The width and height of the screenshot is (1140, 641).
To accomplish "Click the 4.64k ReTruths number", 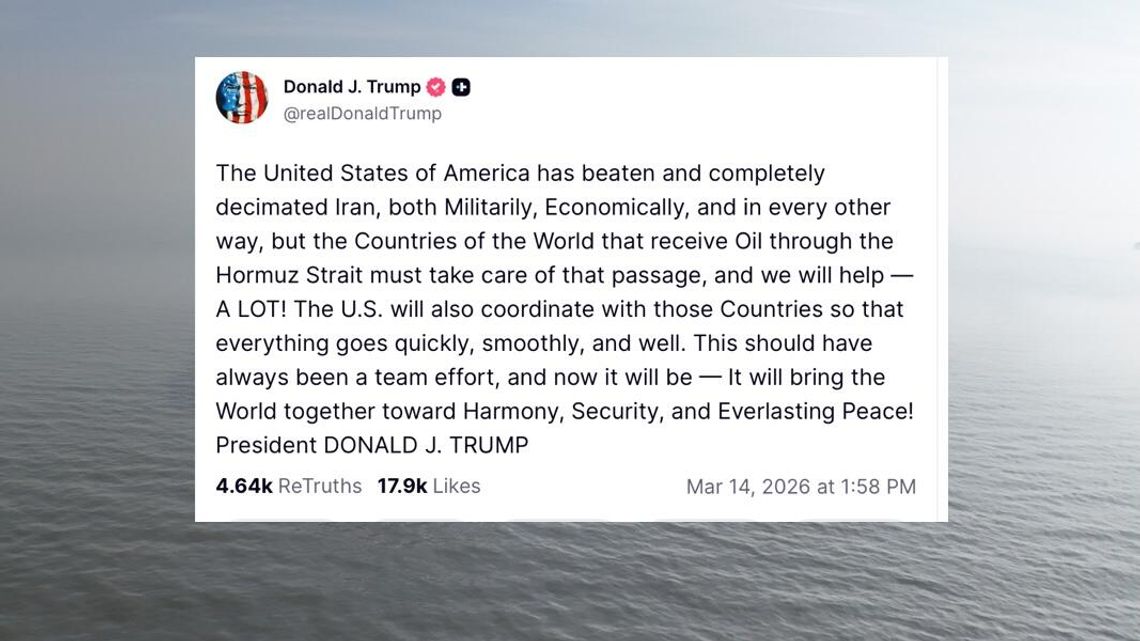I will pos(244,486).
